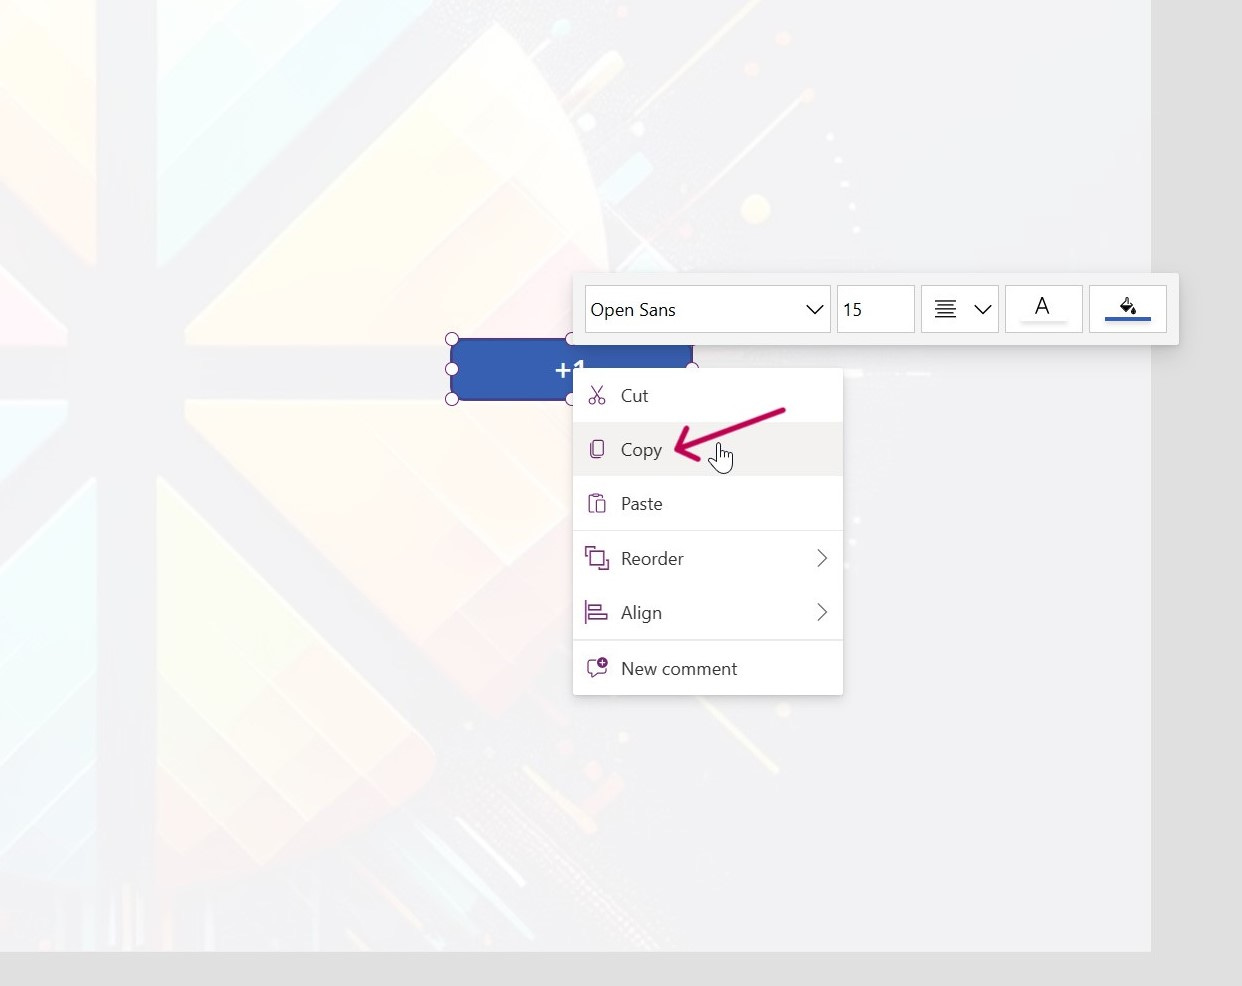Click the New comment bubble icon

pos(597,668)
